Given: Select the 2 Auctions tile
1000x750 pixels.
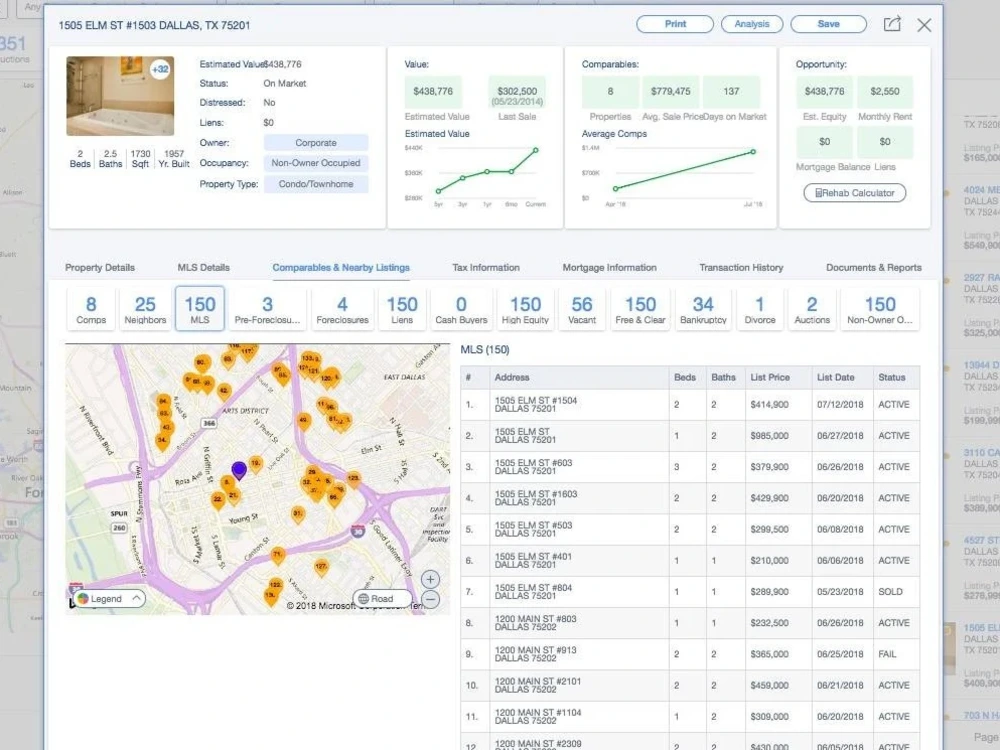Looking at the screenshot, I should coord(812,309).
